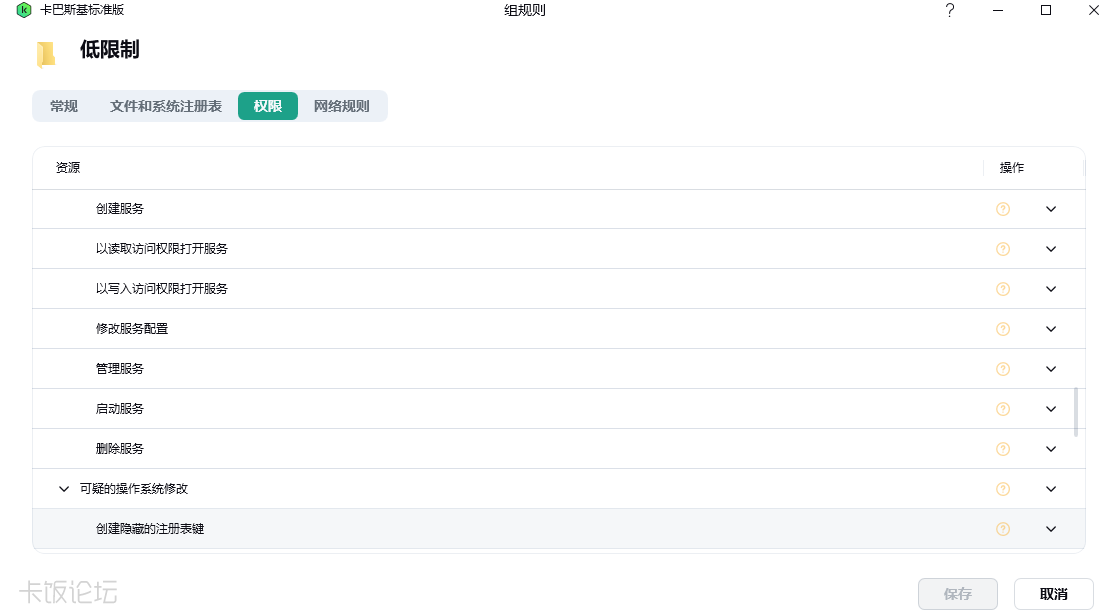
Task: Click the question-mark action icon for 创建服务
Action: [x=1003, y=209]
